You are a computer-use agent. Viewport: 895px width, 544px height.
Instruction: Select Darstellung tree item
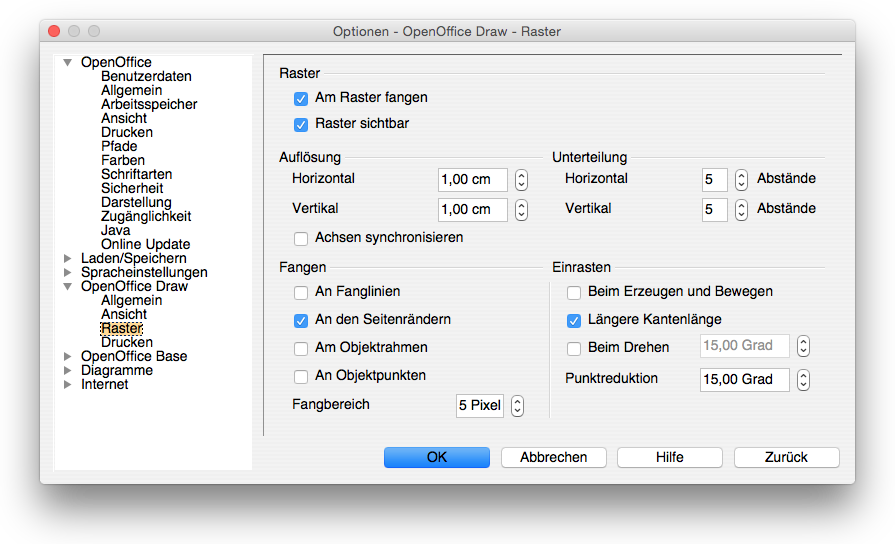click(136, 202)
